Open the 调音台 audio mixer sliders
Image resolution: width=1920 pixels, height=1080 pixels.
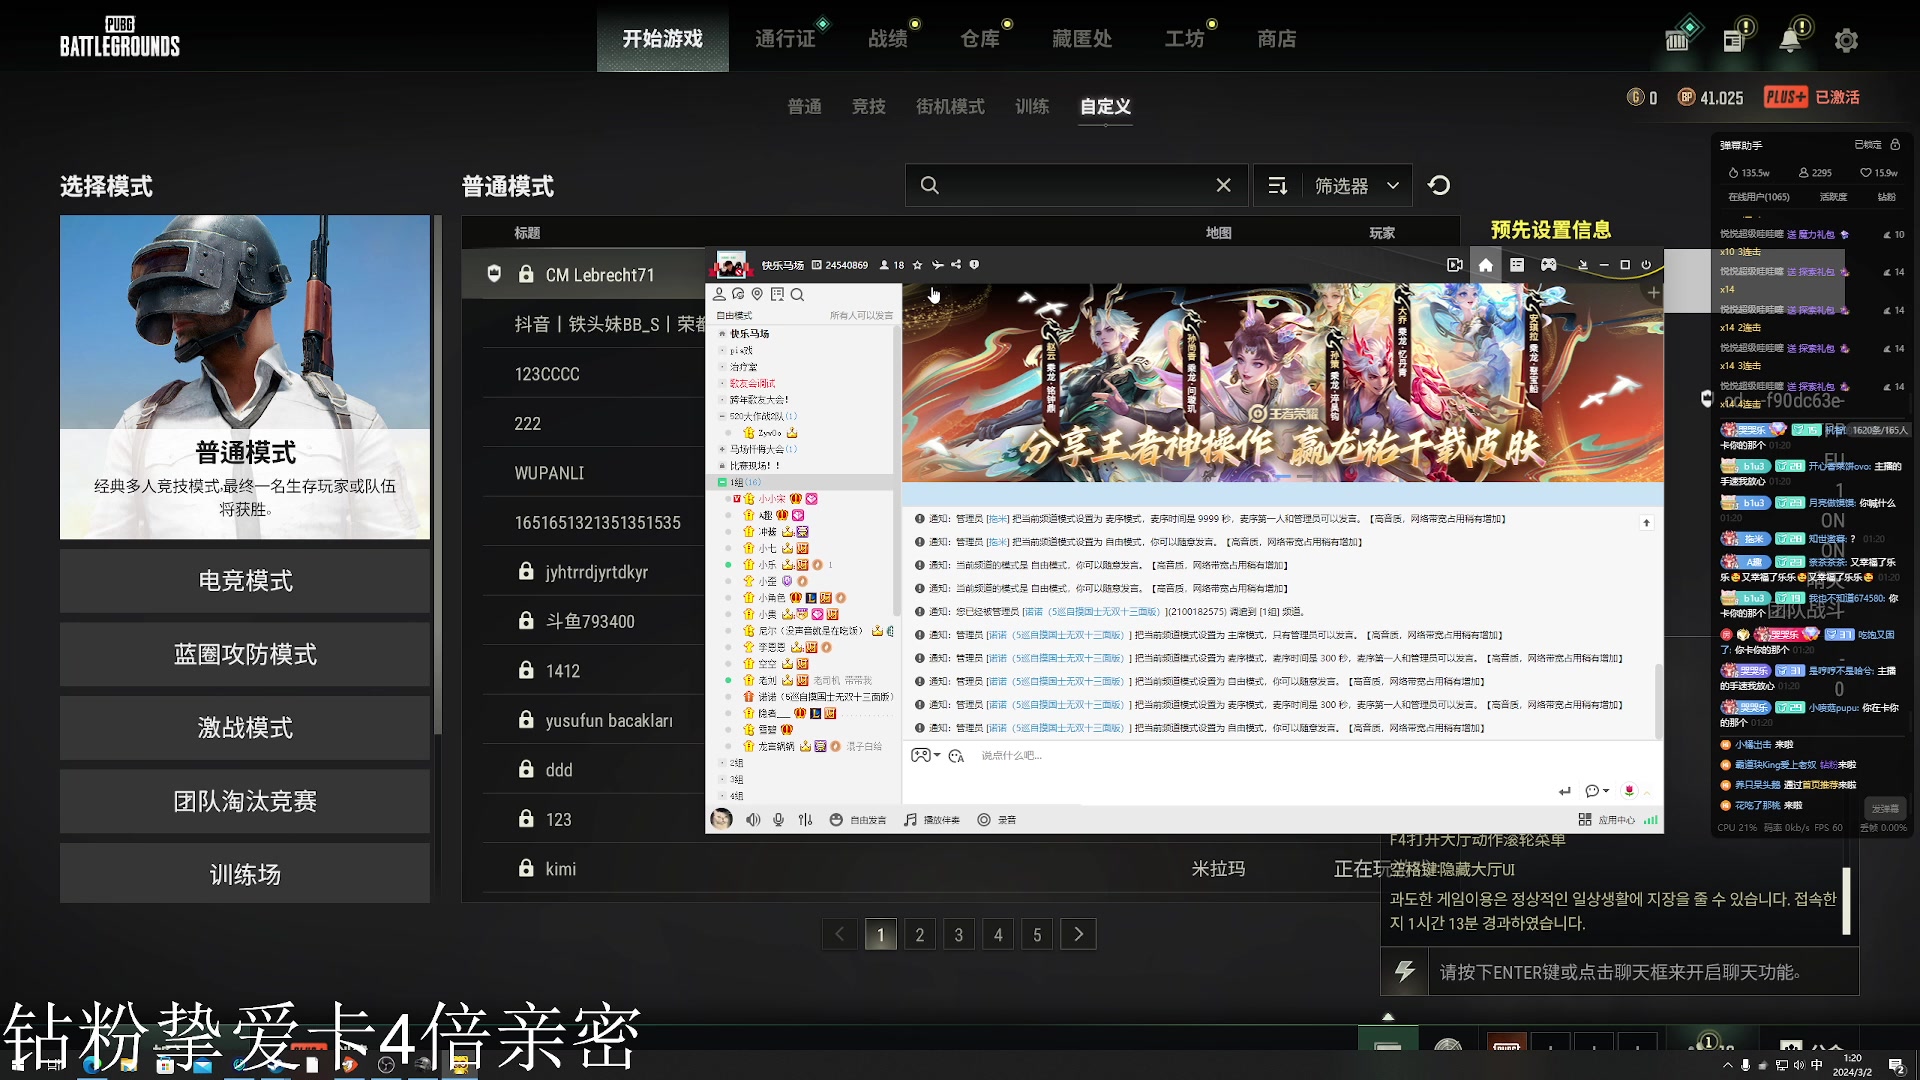pos(805,819)
